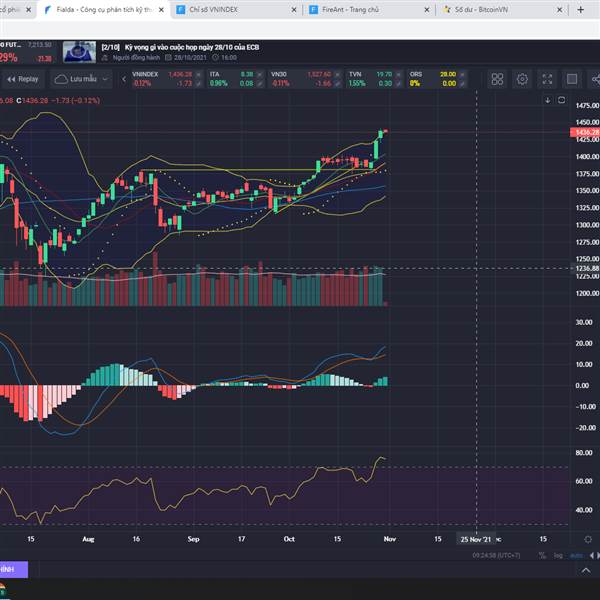Click the Oct label on time axis

click(289, 539)
